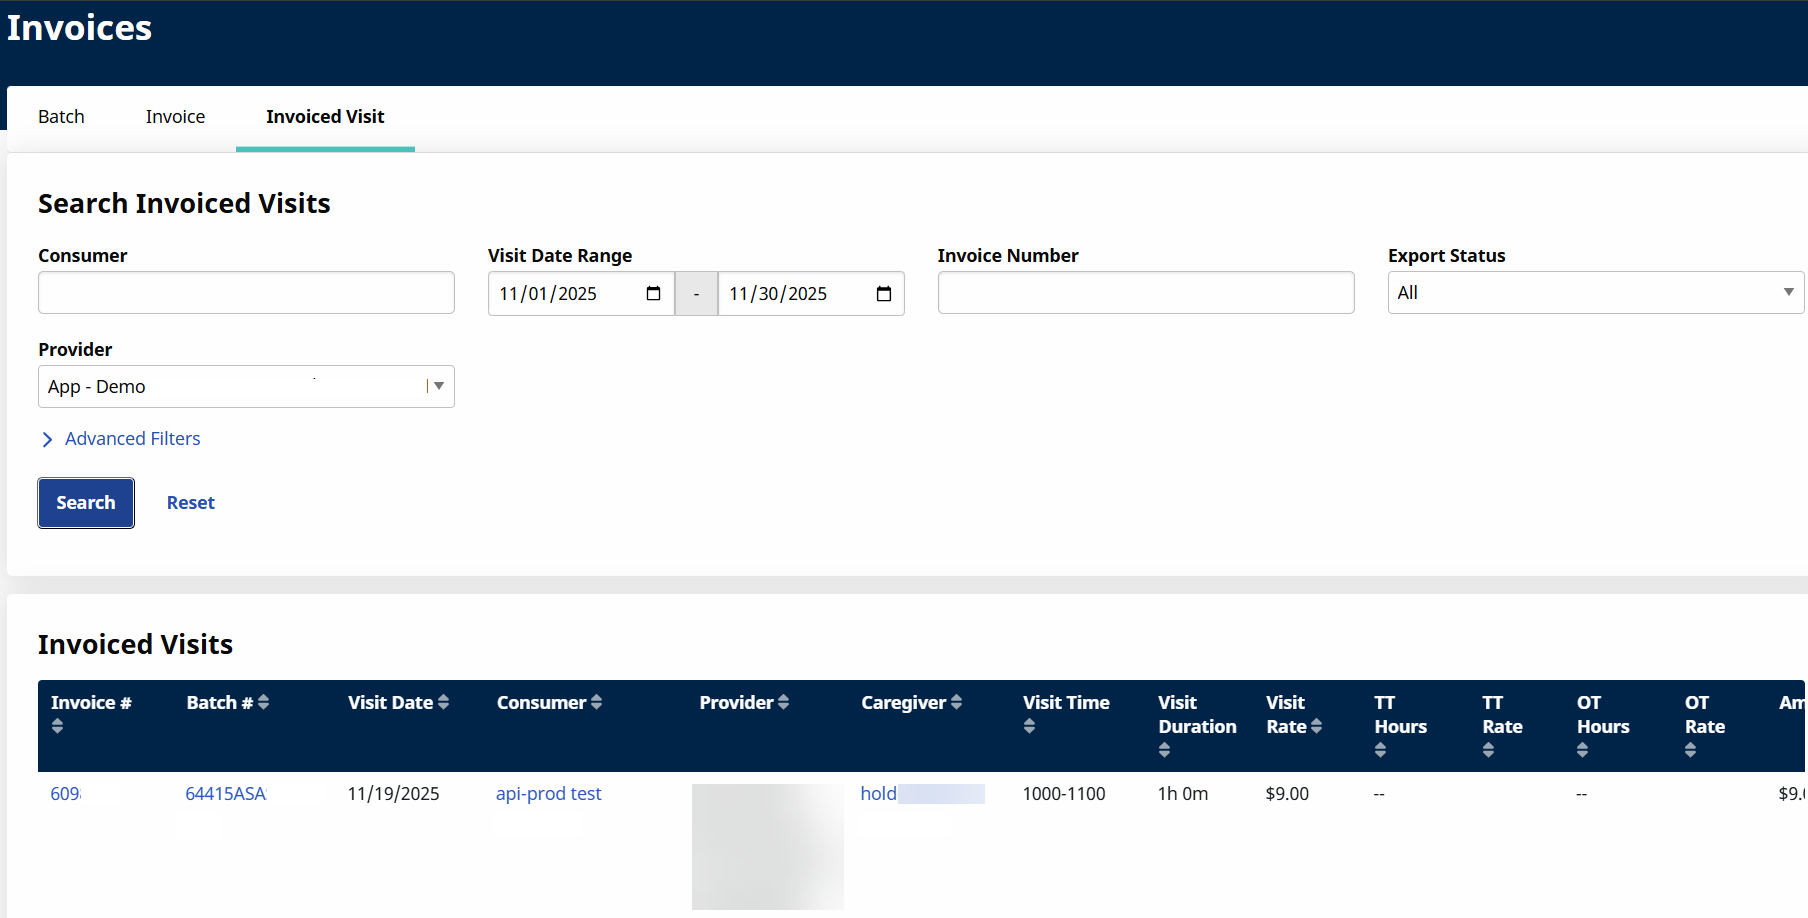The width and height of the screenshot is (1808, 918).
Task: Sort the table by Batch #
Action: [263, 702]
